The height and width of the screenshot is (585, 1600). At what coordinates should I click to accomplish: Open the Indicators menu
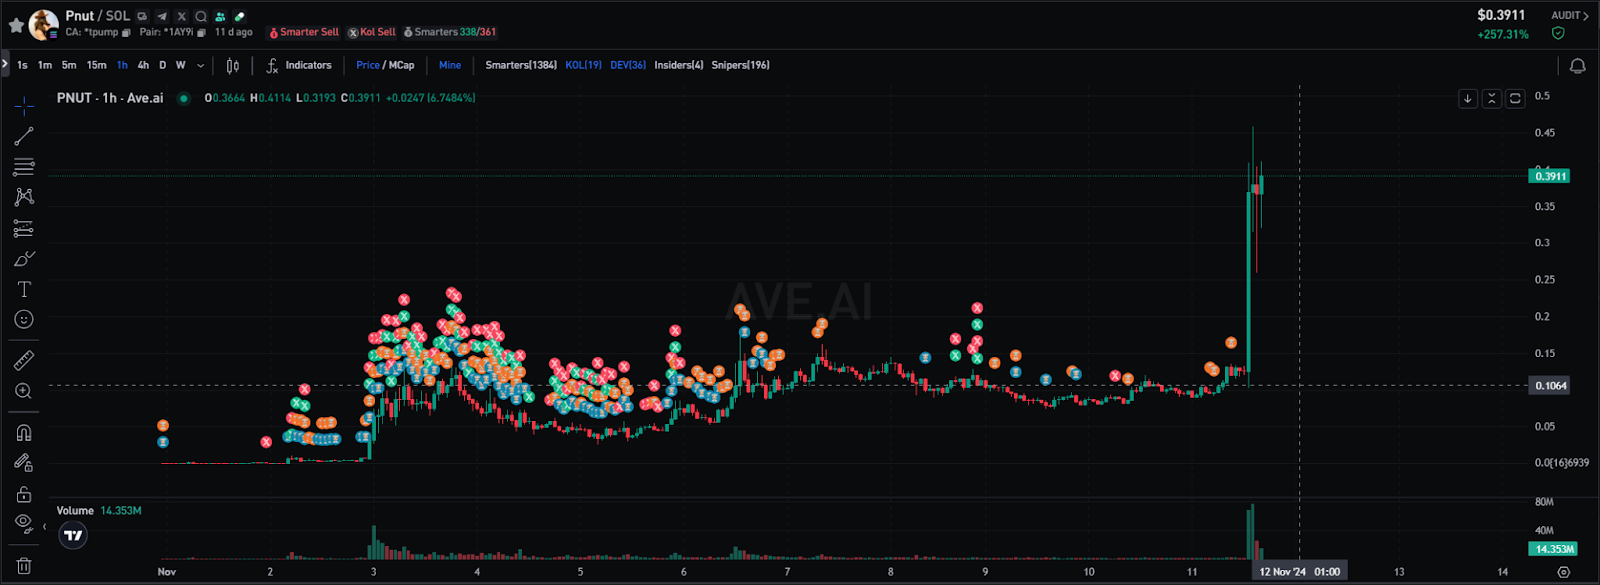tap(299, 65)
